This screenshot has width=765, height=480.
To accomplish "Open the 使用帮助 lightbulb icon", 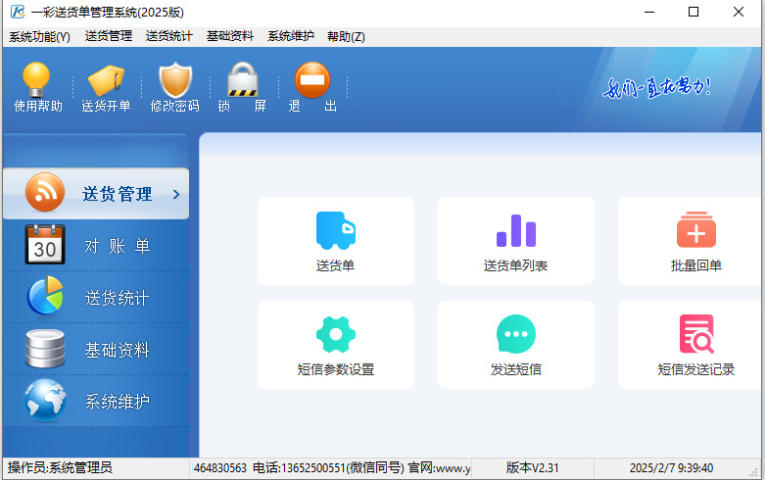I will (36, 80).
